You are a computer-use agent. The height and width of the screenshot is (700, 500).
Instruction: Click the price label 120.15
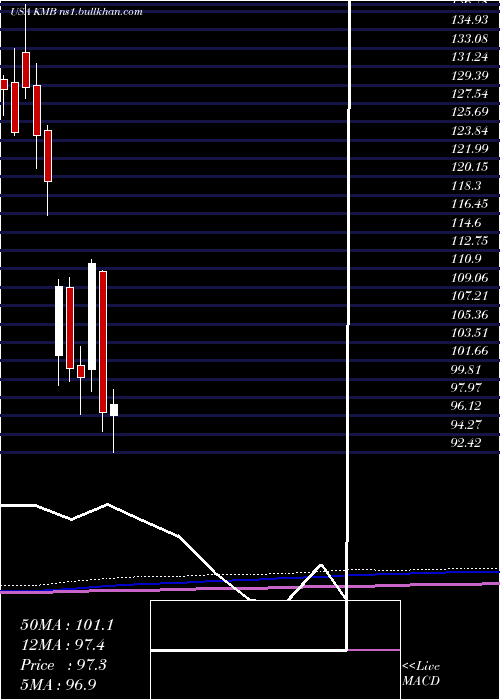point(469,167)
